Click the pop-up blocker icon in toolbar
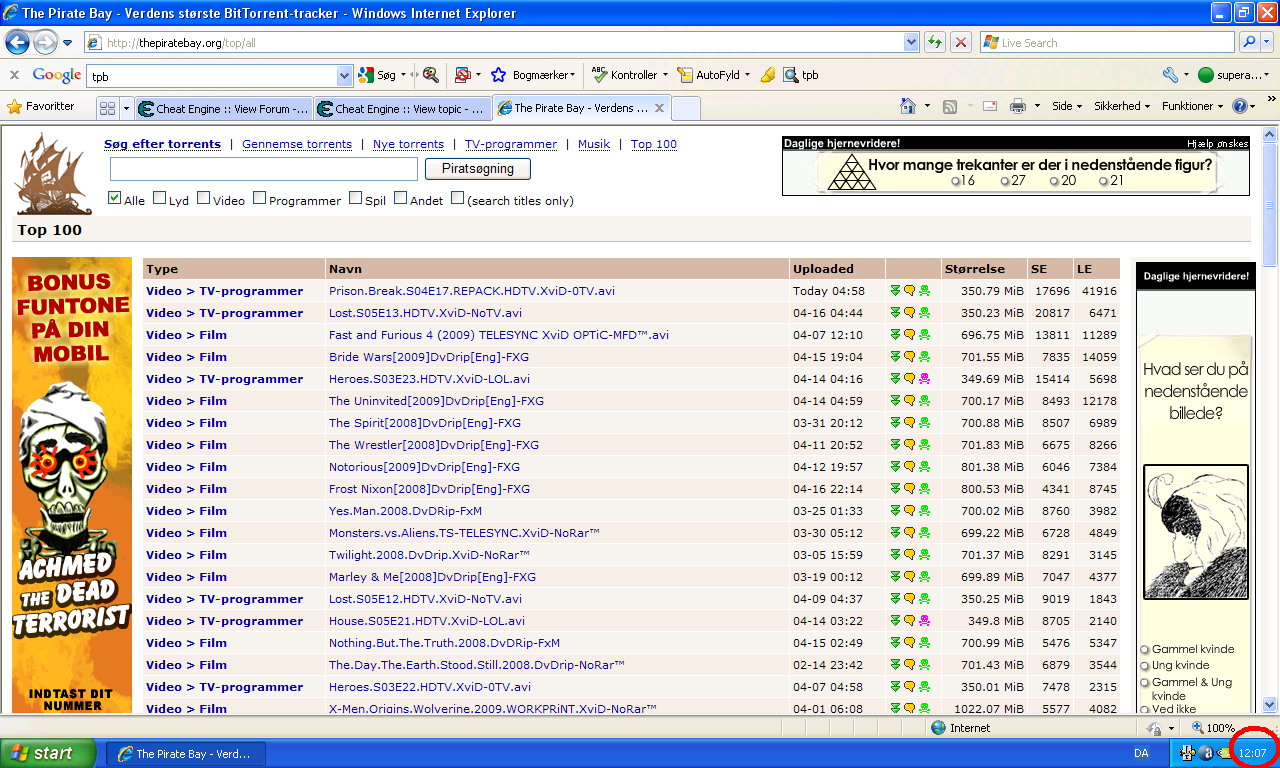 (462, 75)
